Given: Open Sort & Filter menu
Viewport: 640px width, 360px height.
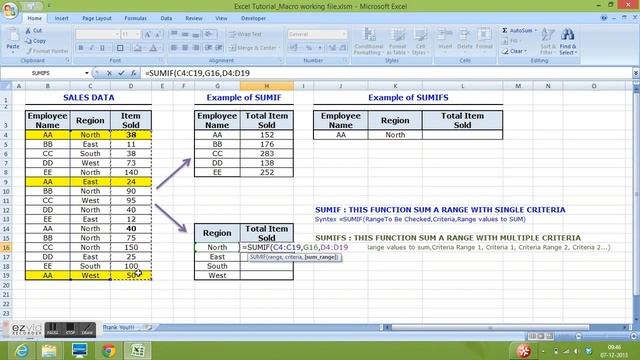Looking at the screenshot, I should [x=547, y=41].
